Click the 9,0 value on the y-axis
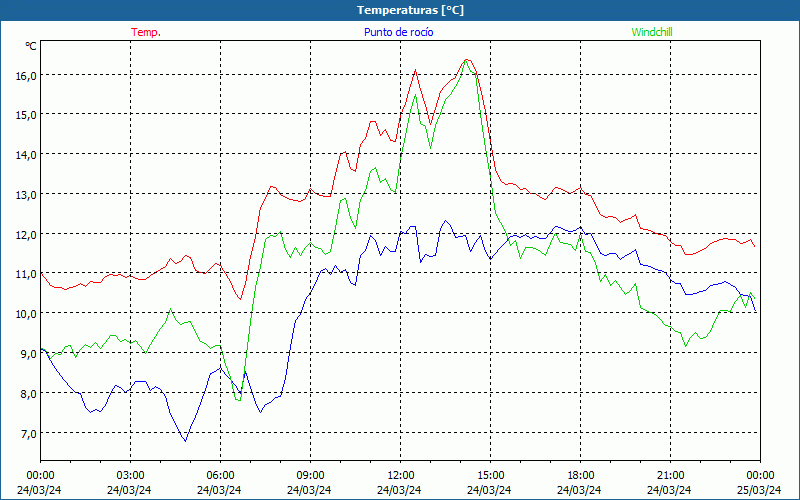The image size is (800, 500). coord(27,354)
